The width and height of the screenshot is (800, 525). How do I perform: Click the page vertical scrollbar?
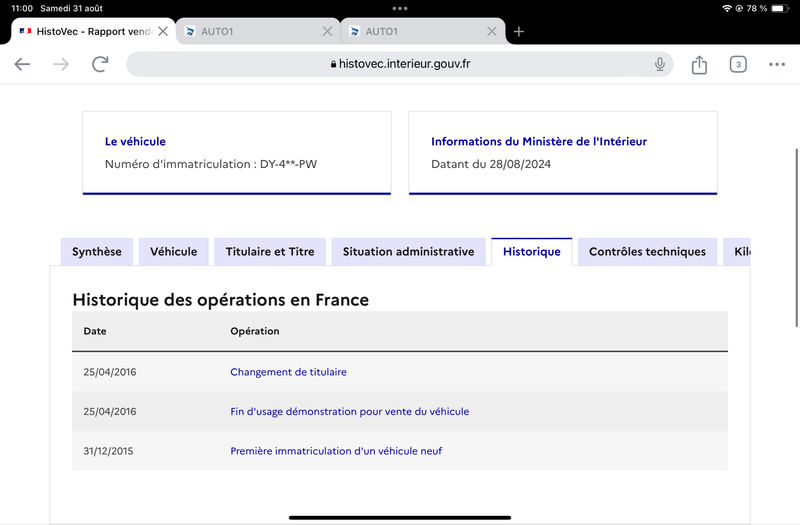(796, 238)
